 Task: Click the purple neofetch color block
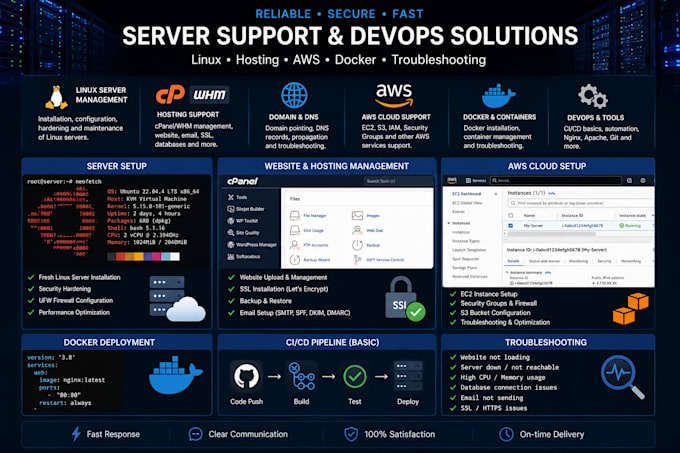point(147,257)
